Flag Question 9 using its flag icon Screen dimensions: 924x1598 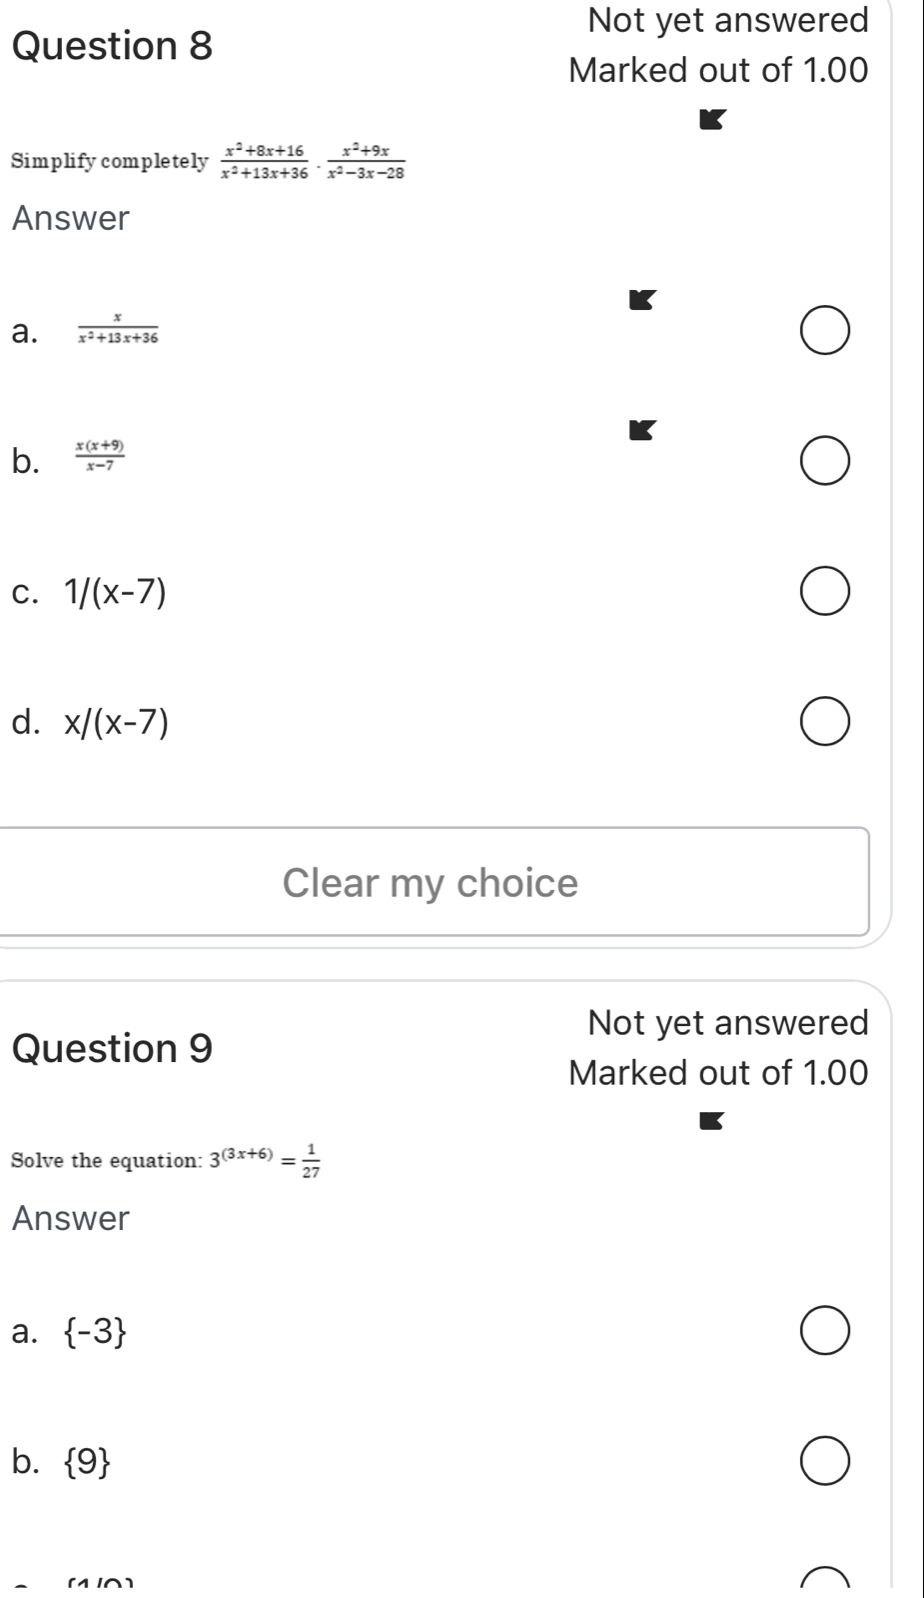point(708,1122)
